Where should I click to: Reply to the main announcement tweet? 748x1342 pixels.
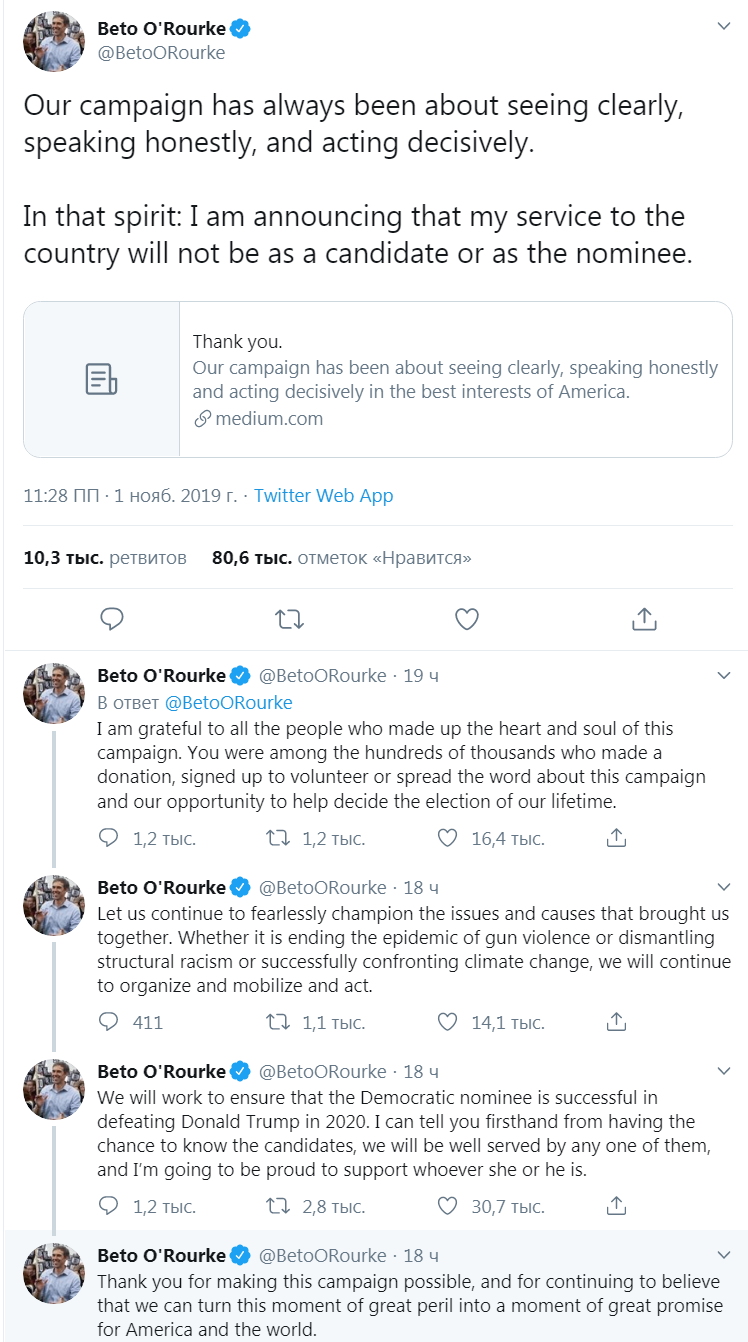click(x=112, y=619)
